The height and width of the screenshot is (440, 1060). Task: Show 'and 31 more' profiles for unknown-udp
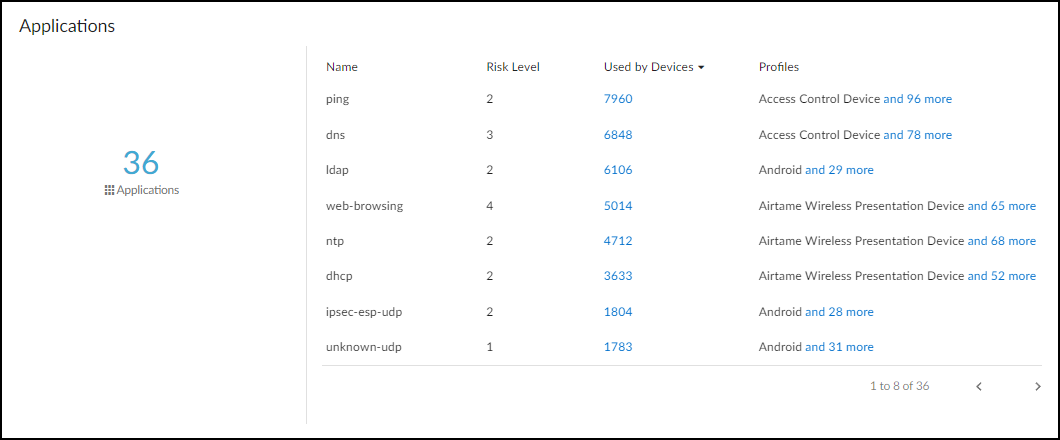[839, 347]
